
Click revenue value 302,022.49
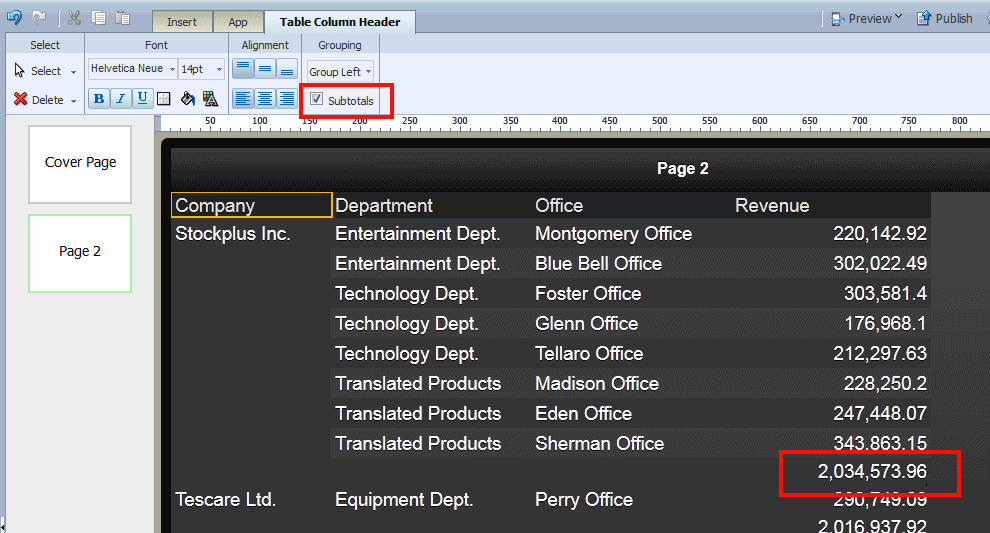pos(880,263)
